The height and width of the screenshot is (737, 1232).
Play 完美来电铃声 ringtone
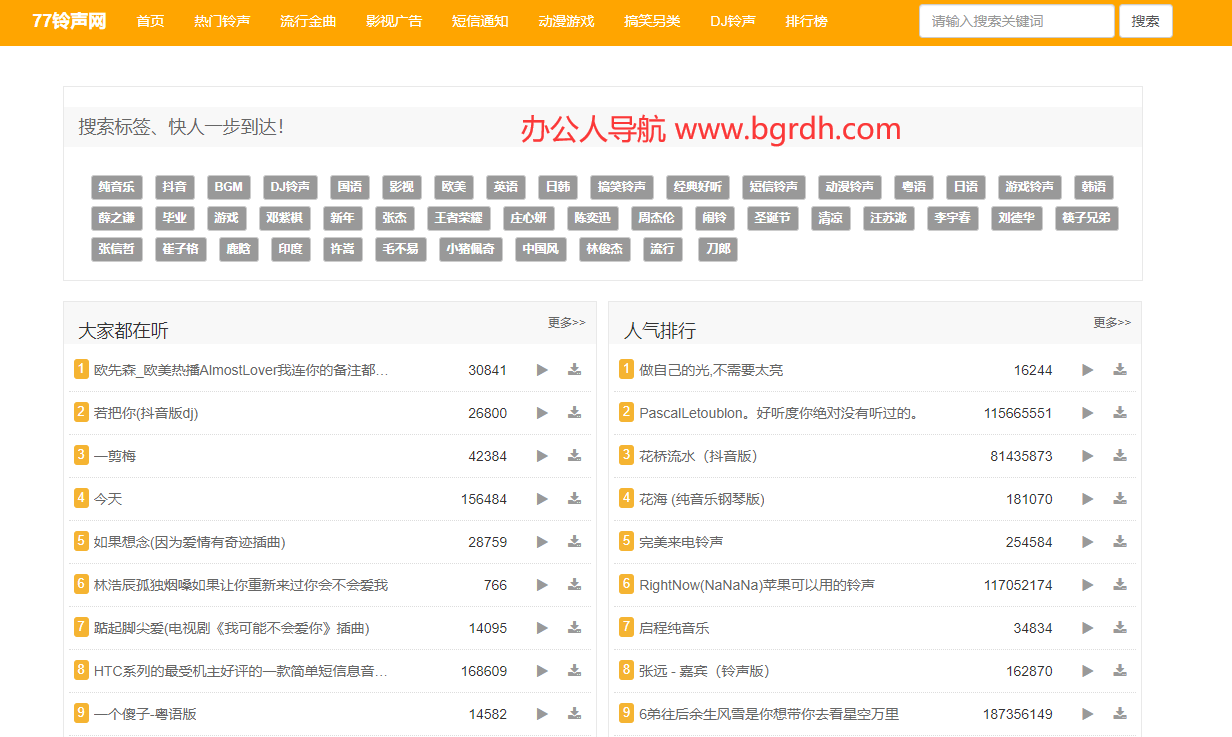click(x=1088, y=542)
